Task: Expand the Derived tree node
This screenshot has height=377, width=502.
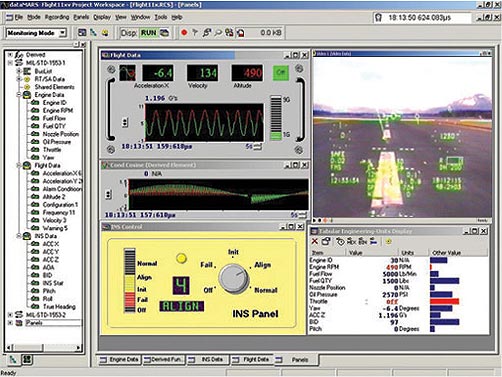Action: coord(10,54)
